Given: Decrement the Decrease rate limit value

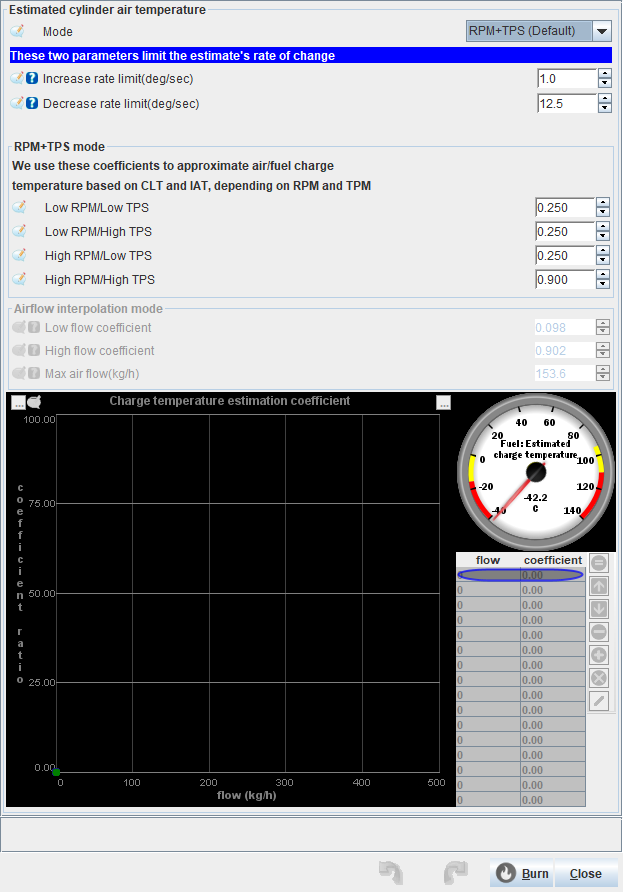Looking at the screenshot, I should pyautogui.click(x=605, y=108).
